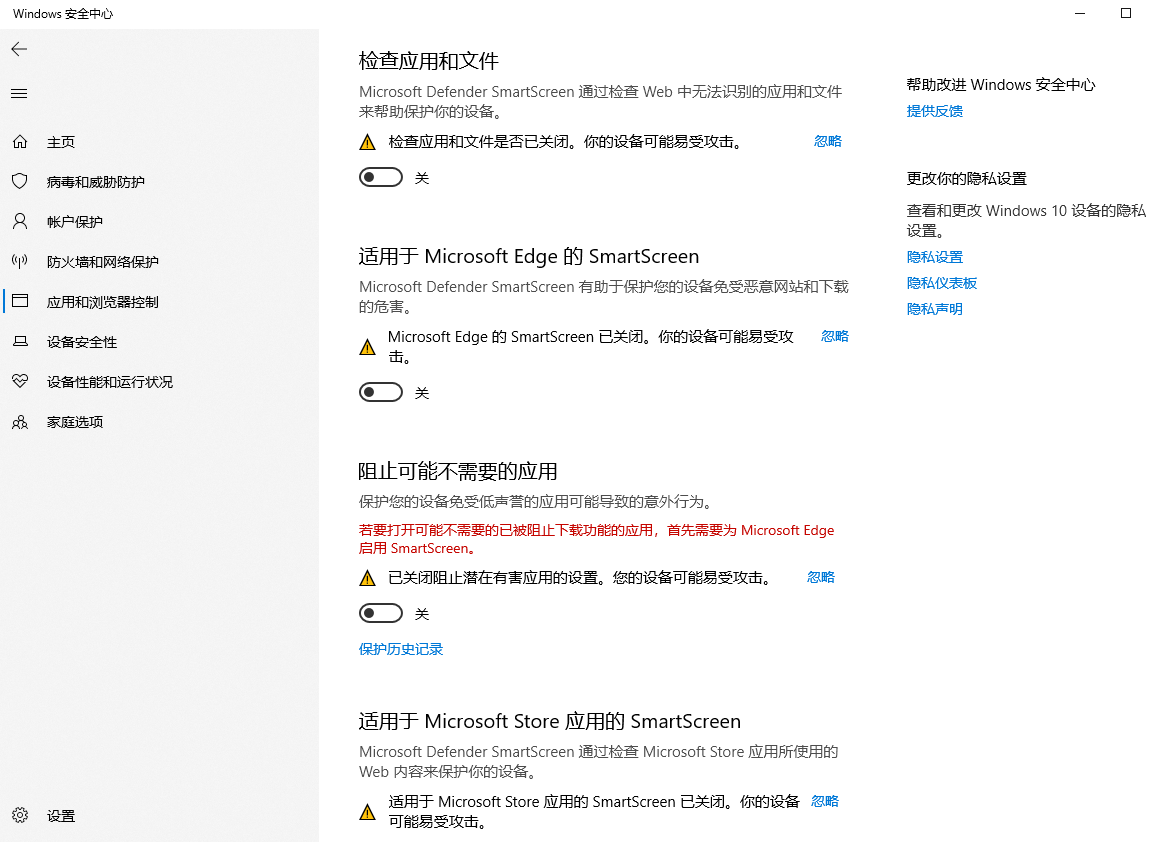
Task: Click the home icon beside 主页
Action: (20, 141)
